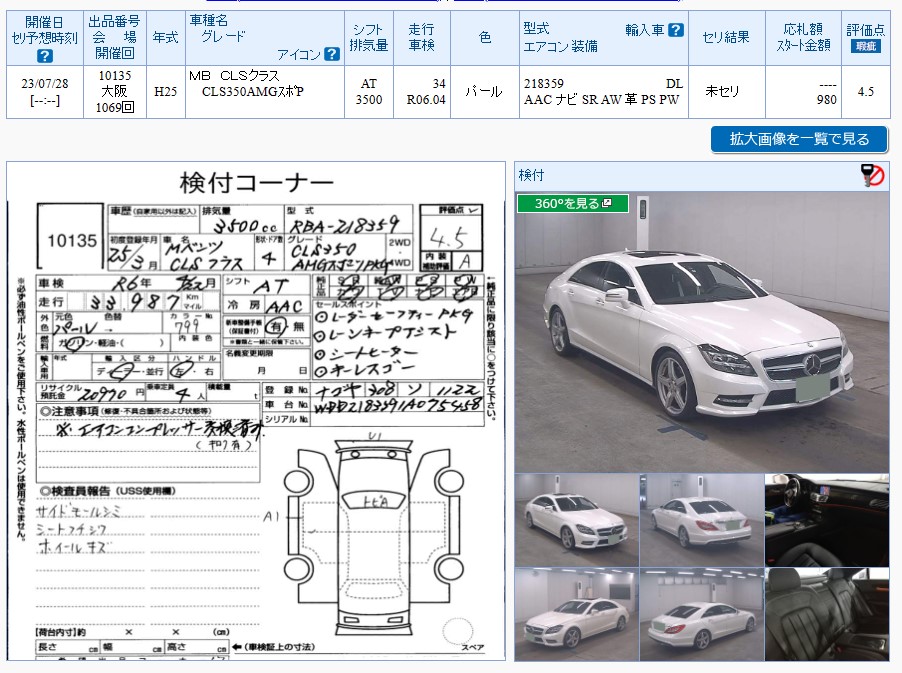Open front-left angle car thumbnail

click(576, 614)
